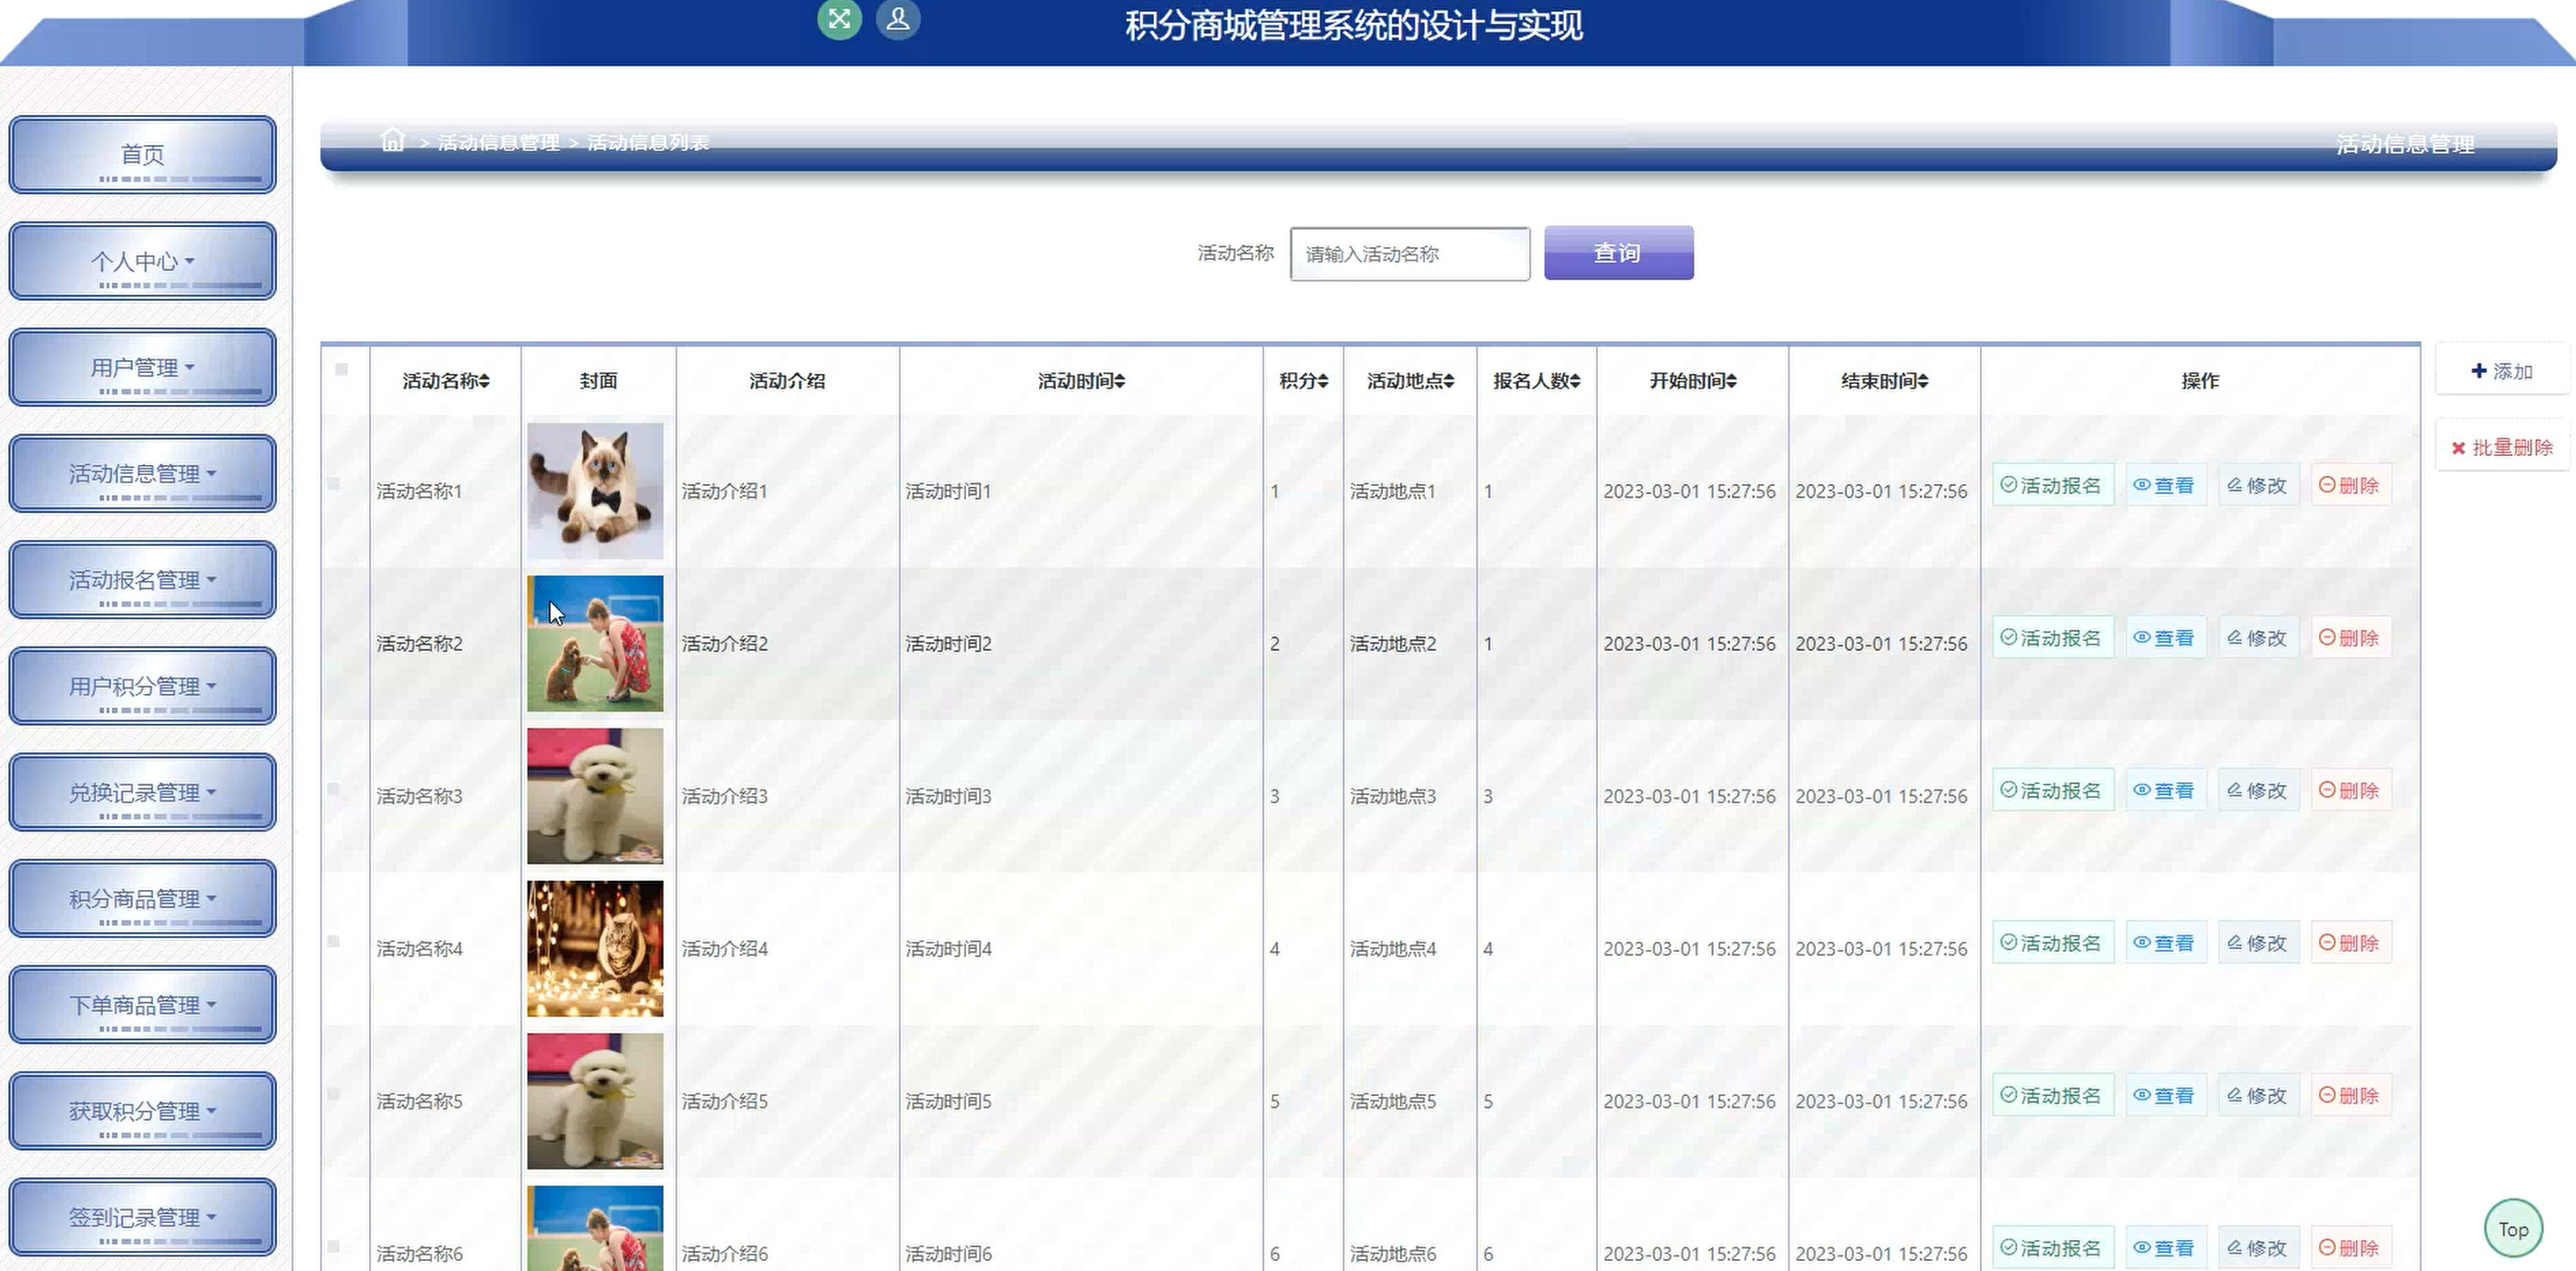
Task: Click the green fullscreen toggle icon in header
Action: [x=839, y=19]
